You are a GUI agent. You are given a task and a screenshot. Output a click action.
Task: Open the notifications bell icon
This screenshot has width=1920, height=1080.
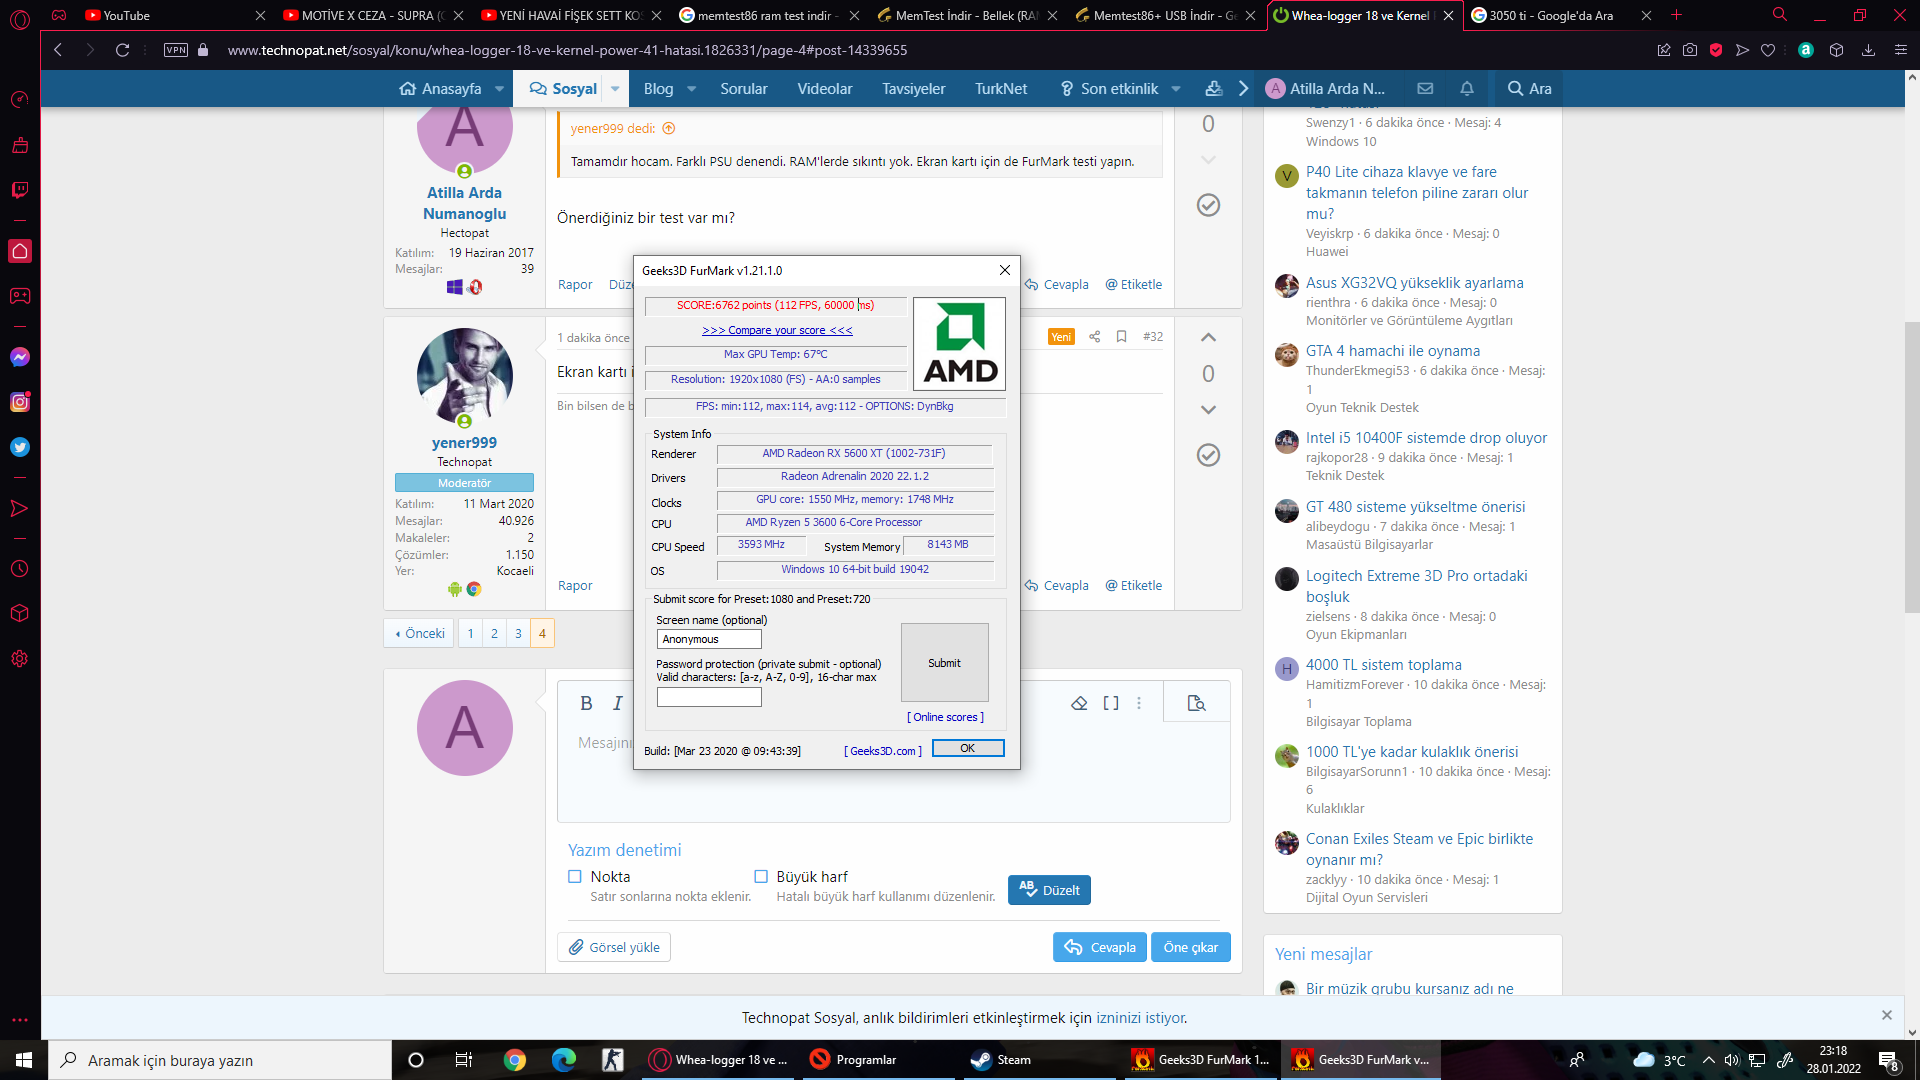(1466, 88)
